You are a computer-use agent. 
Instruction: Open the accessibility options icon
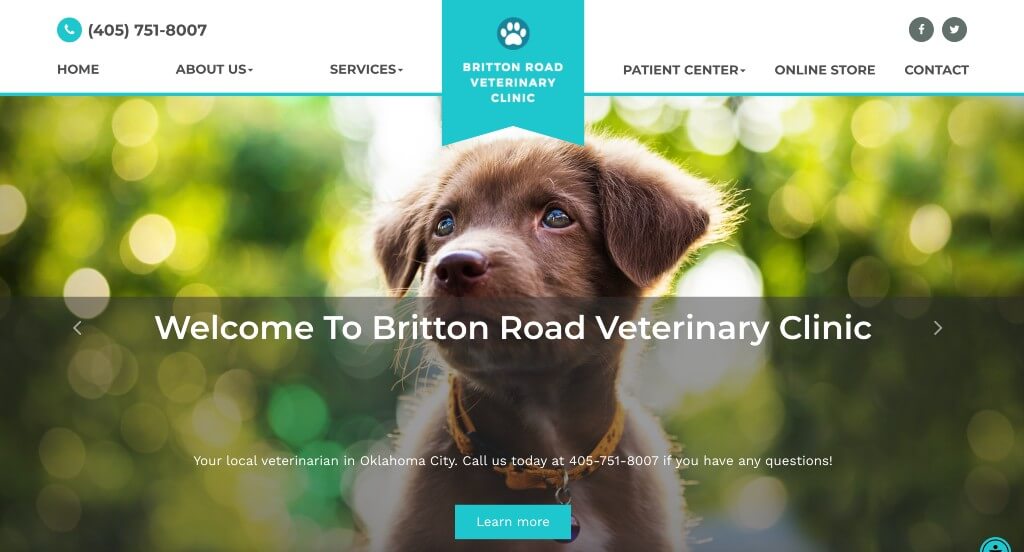996,545
